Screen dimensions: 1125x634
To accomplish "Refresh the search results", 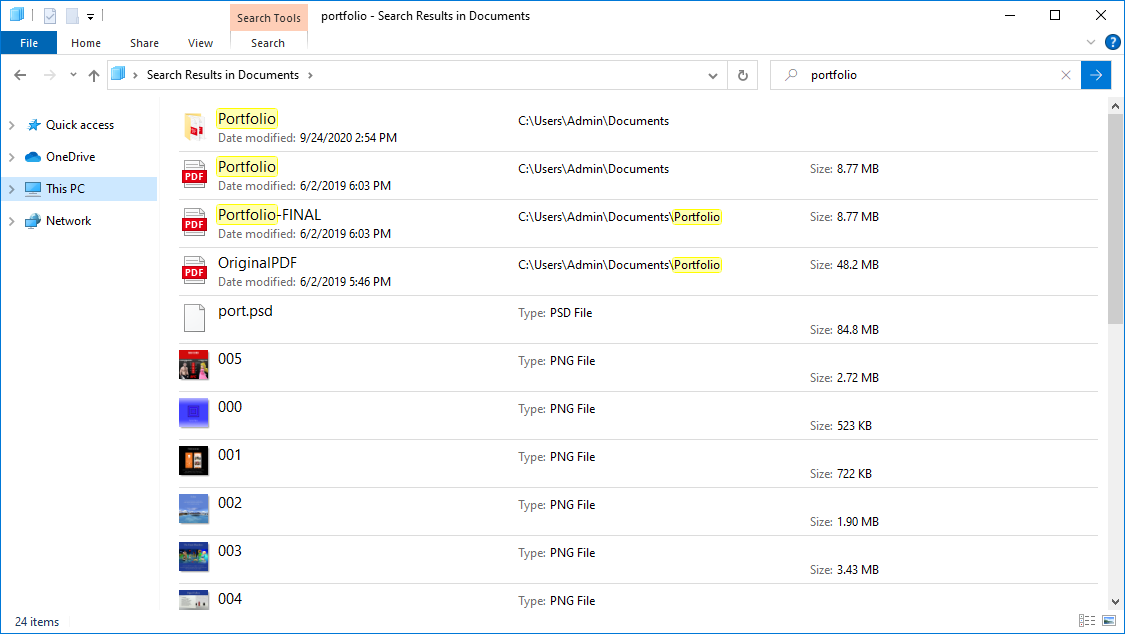I will pos(742,75).
